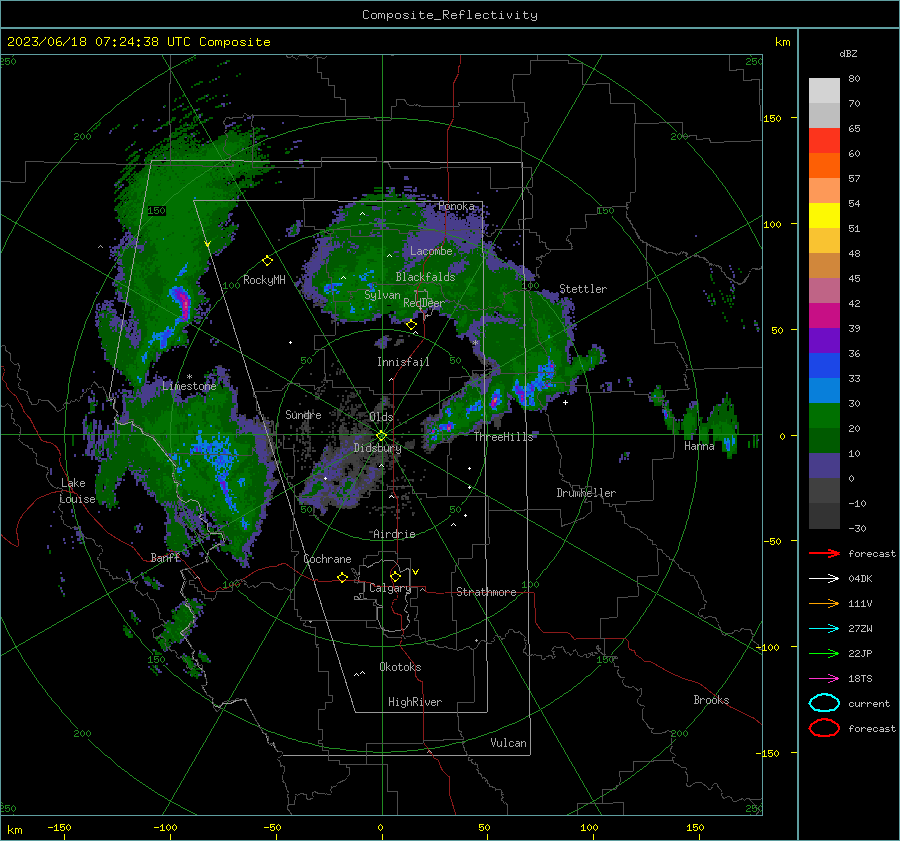Click the green 22JP arrow legend icon

824,654
